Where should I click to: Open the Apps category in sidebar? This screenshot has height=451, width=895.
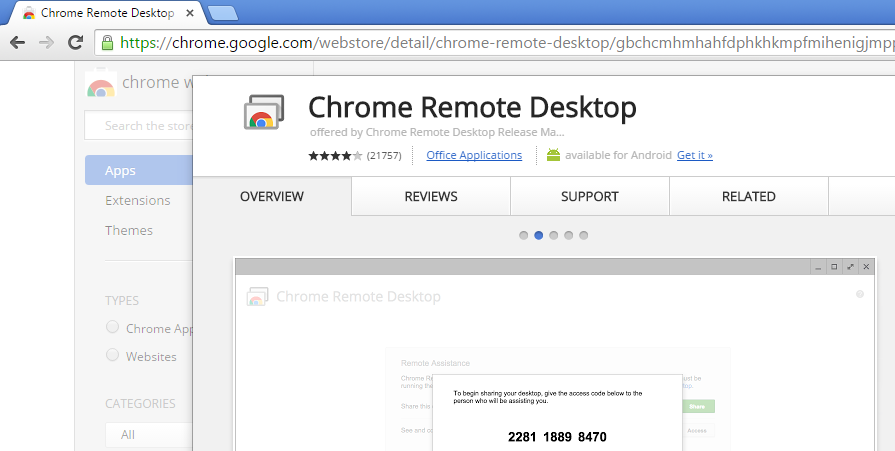139,170
